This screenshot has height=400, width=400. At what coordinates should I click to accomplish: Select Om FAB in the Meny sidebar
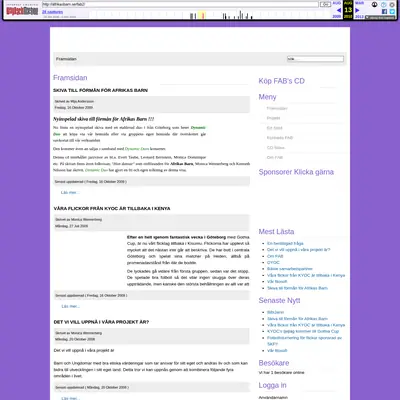275,157
